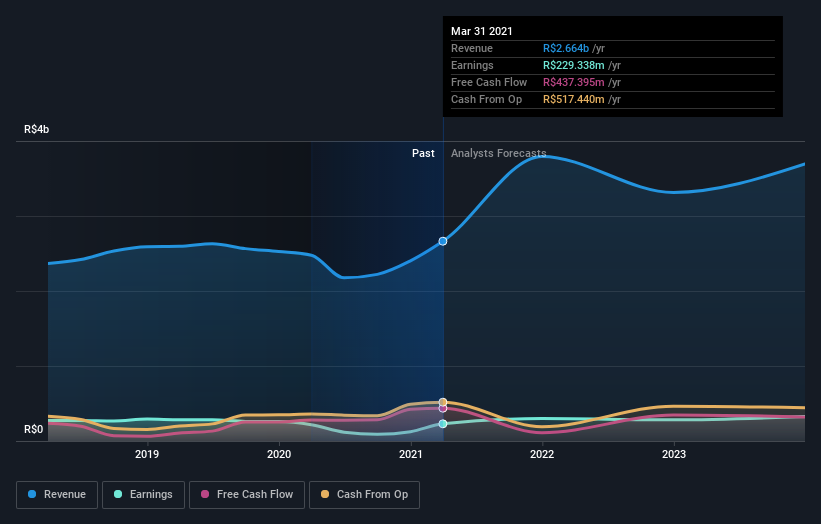Image resolution: width=821 pixels, height=524 pixels.
Task: Click the 2020 x-axis label
Action: [279, 454]
